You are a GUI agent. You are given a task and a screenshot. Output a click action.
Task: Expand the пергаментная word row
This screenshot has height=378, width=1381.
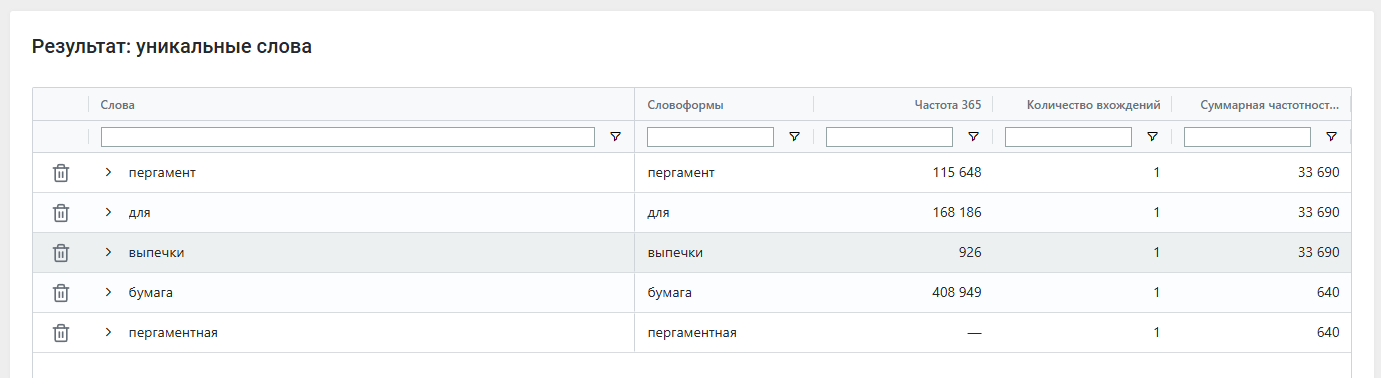(108, 332)
